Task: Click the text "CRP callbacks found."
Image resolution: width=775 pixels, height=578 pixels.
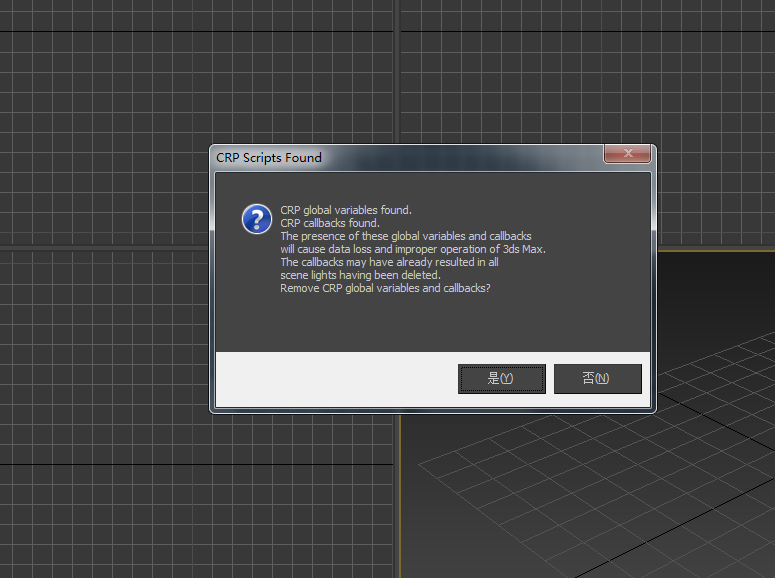Action: pos(330,223)
